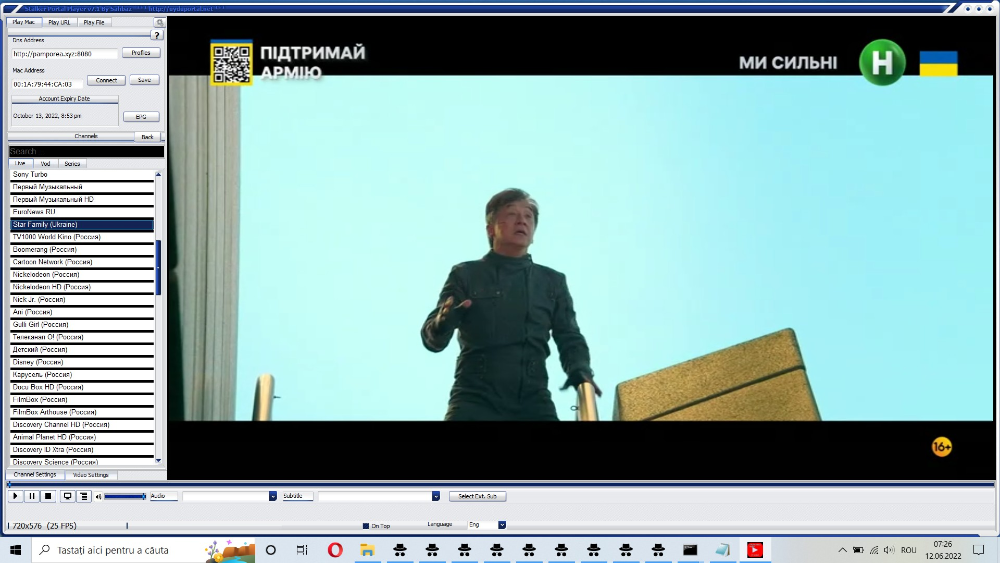The width and height of the screenshot is (1000, 563).
Task: Click the channel Search field
Action: point(86,152)
